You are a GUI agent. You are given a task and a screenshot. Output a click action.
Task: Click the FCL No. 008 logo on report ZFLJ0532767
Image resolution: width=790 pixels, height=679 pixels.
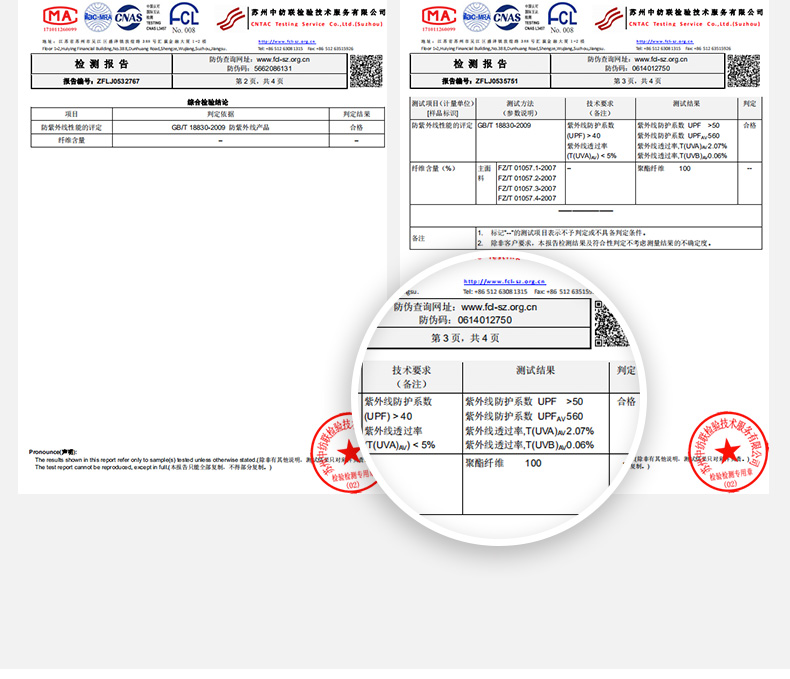click(x=184, y=18)
